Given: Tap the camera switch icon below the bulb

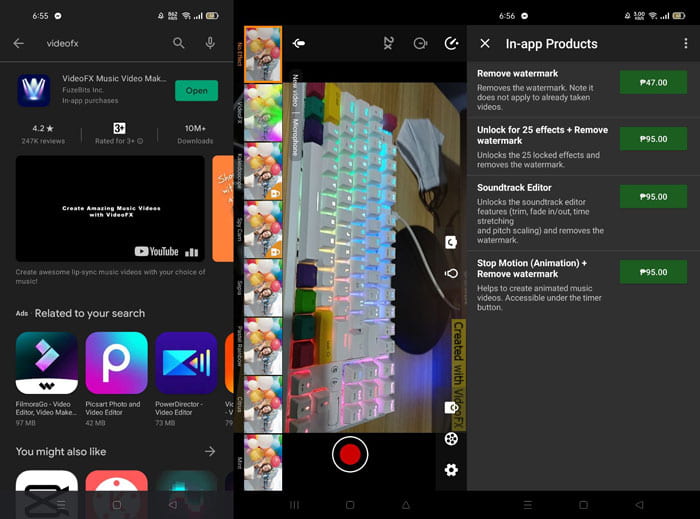Looking at the screenshot, I should tap(451, 407).
